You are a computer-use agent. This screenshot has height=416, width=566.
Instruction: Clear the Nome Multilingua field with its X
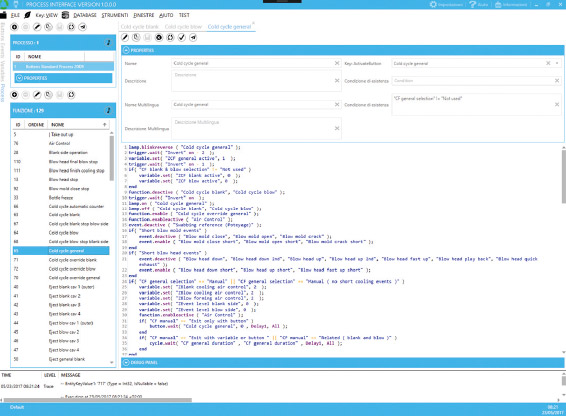pos(337,104)
